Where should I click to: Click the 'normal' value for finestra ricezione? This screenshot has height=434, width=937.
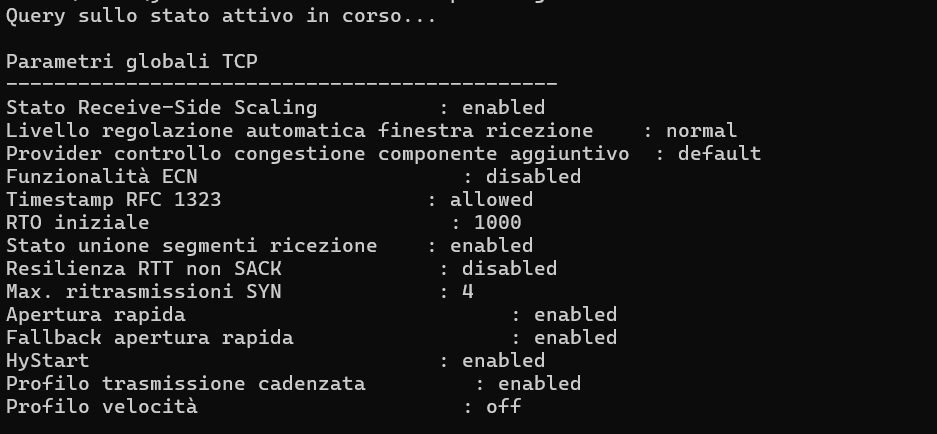coord(701,131)
